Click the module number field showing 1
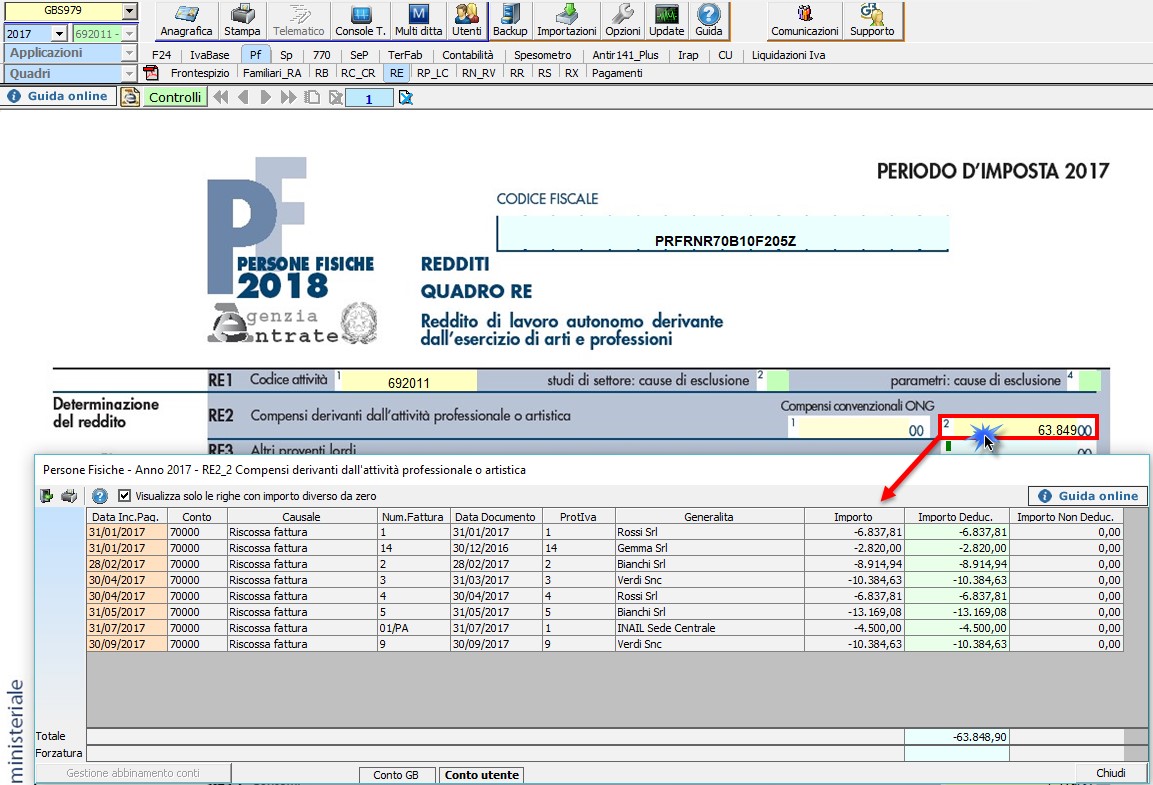 coord(369,98)
